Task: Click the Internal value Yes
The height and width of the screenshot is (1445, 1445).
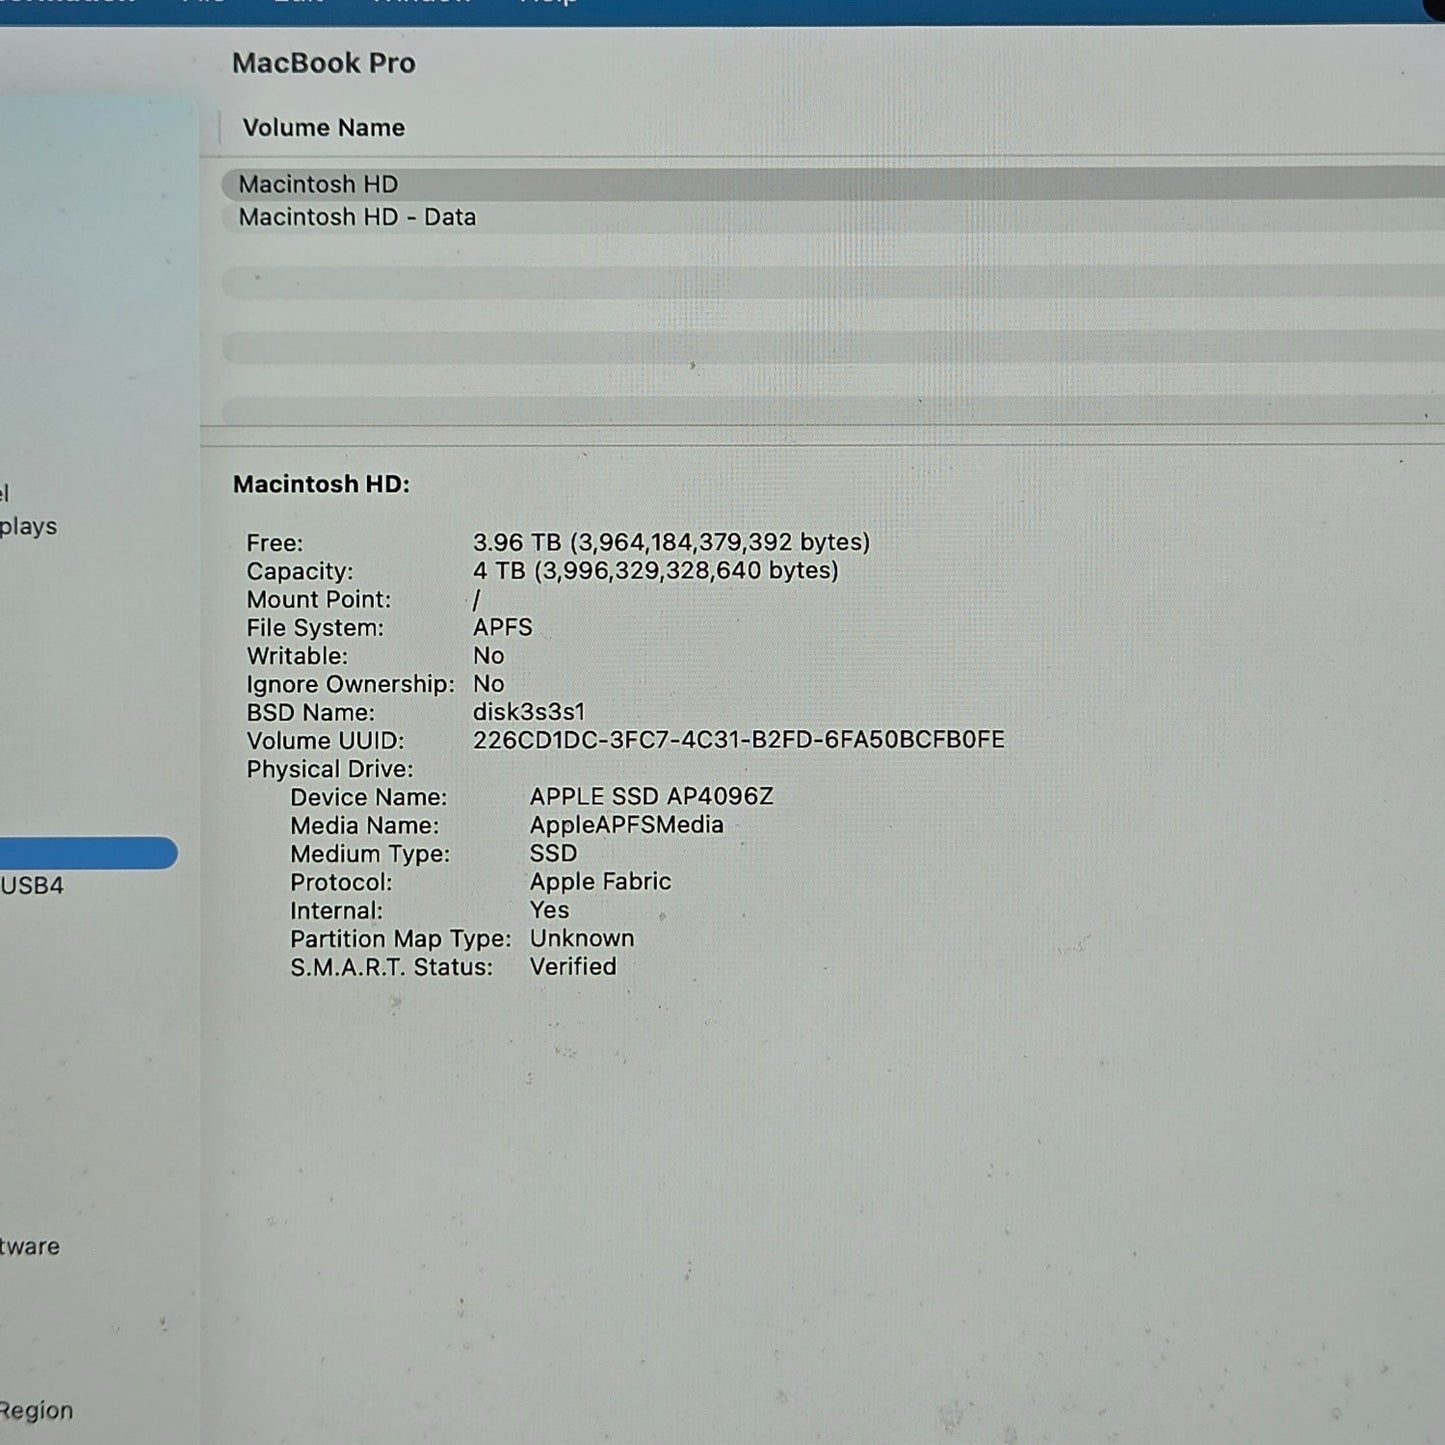Action: [x=549, y=910]
